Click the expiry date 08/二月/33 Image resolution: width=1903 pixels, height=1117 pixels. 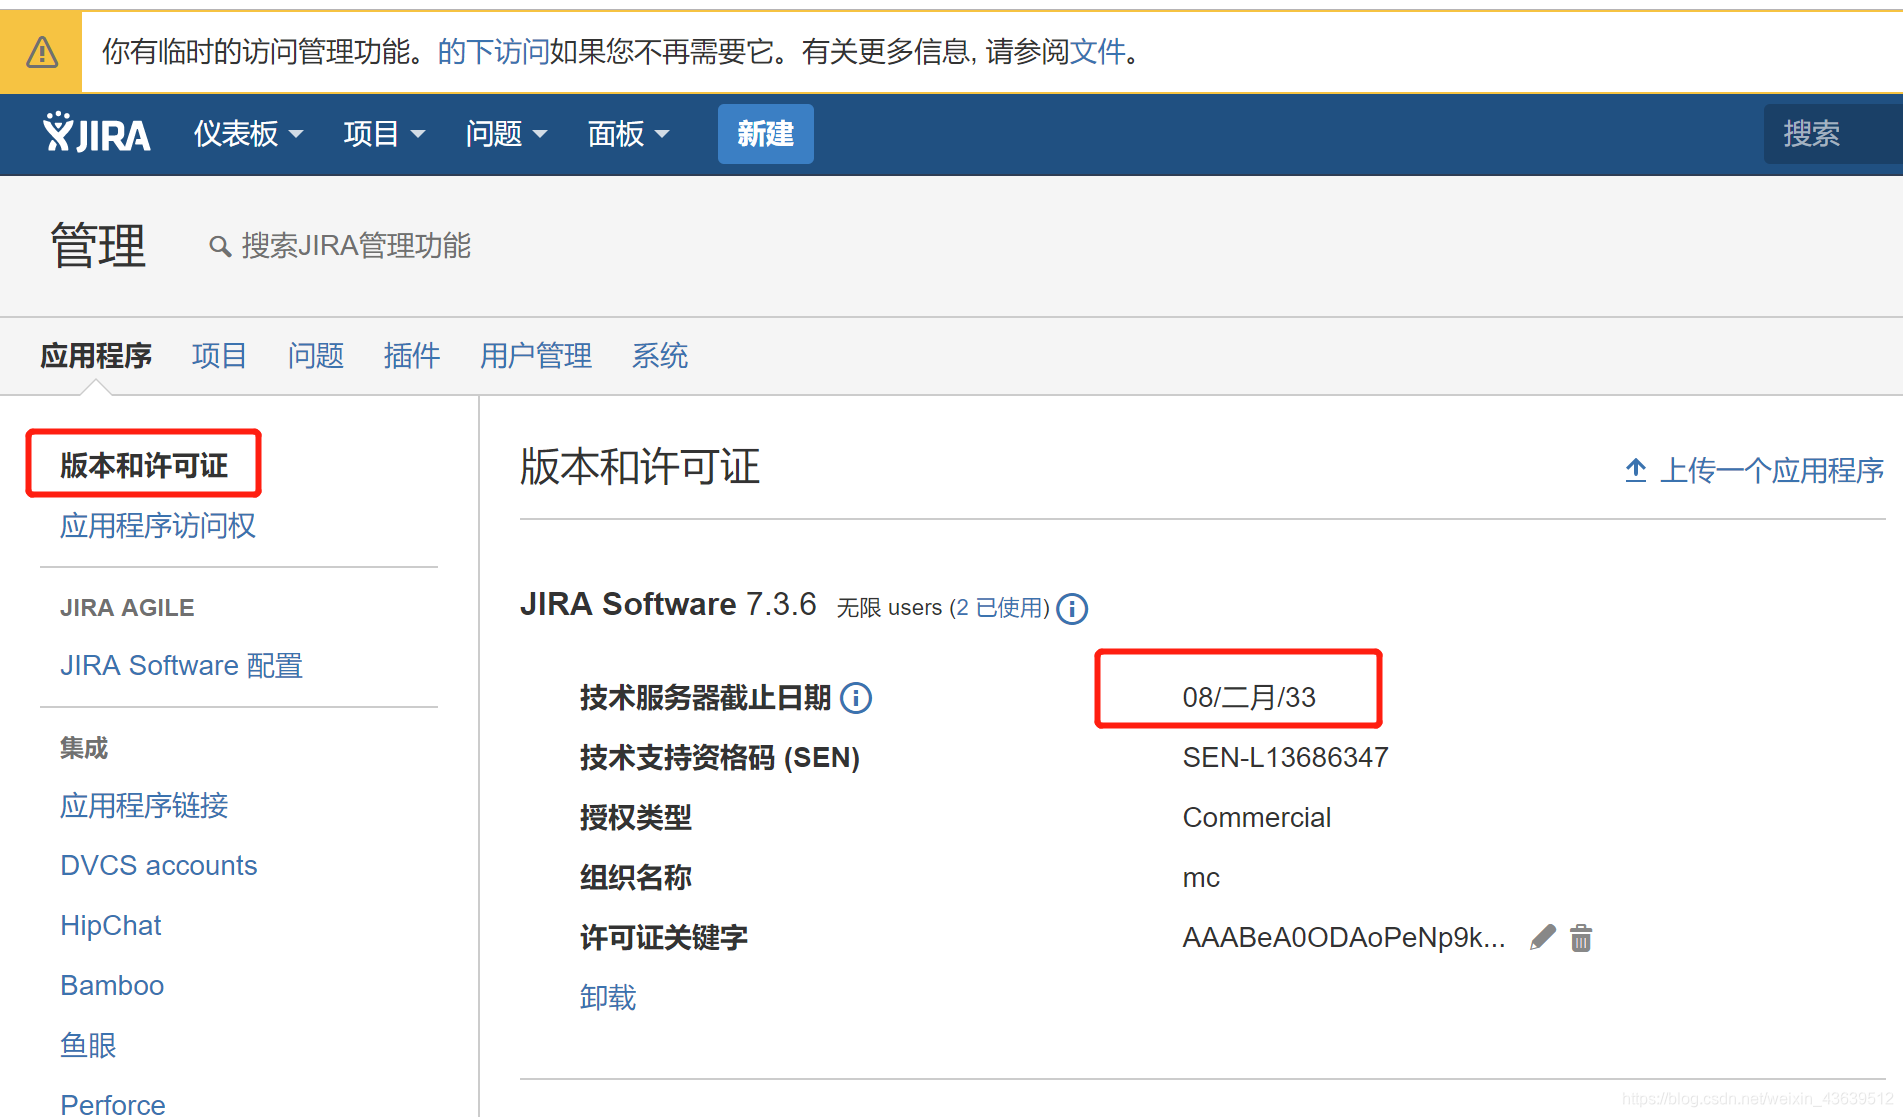tap(1249, 697)
